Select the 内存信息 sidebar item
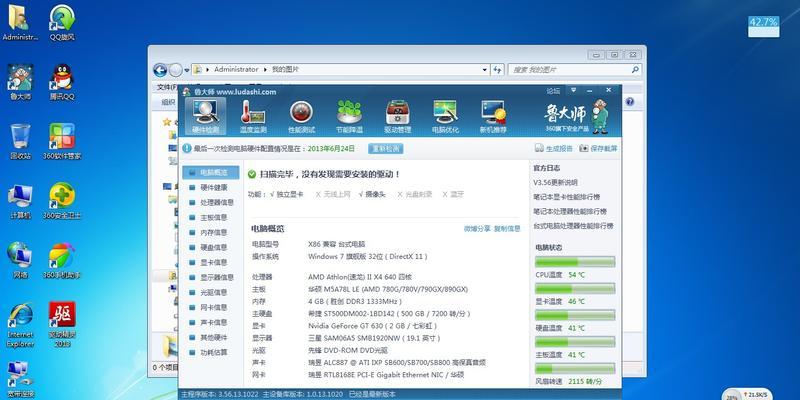Image resolution: width=800 pixels, height=400 pixels. click(211, 232)
